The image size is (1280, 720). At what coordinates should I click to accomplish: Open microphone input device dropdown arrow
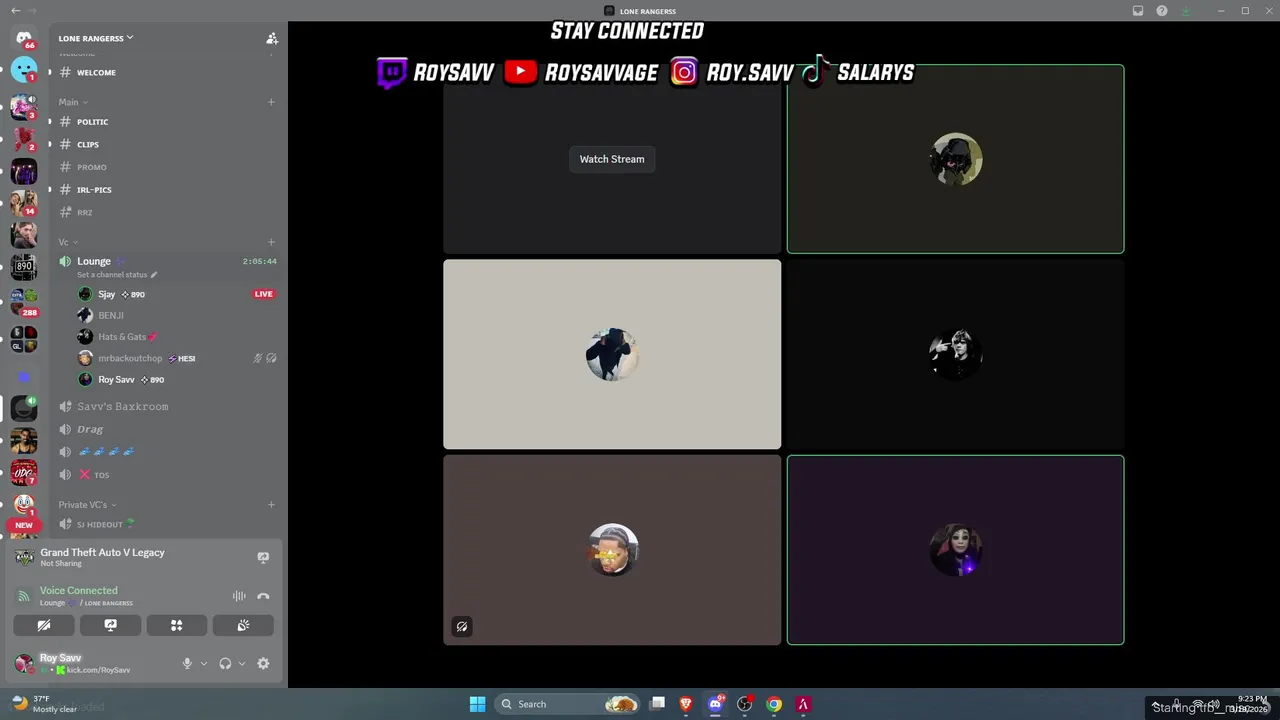[x=204, y=663]
